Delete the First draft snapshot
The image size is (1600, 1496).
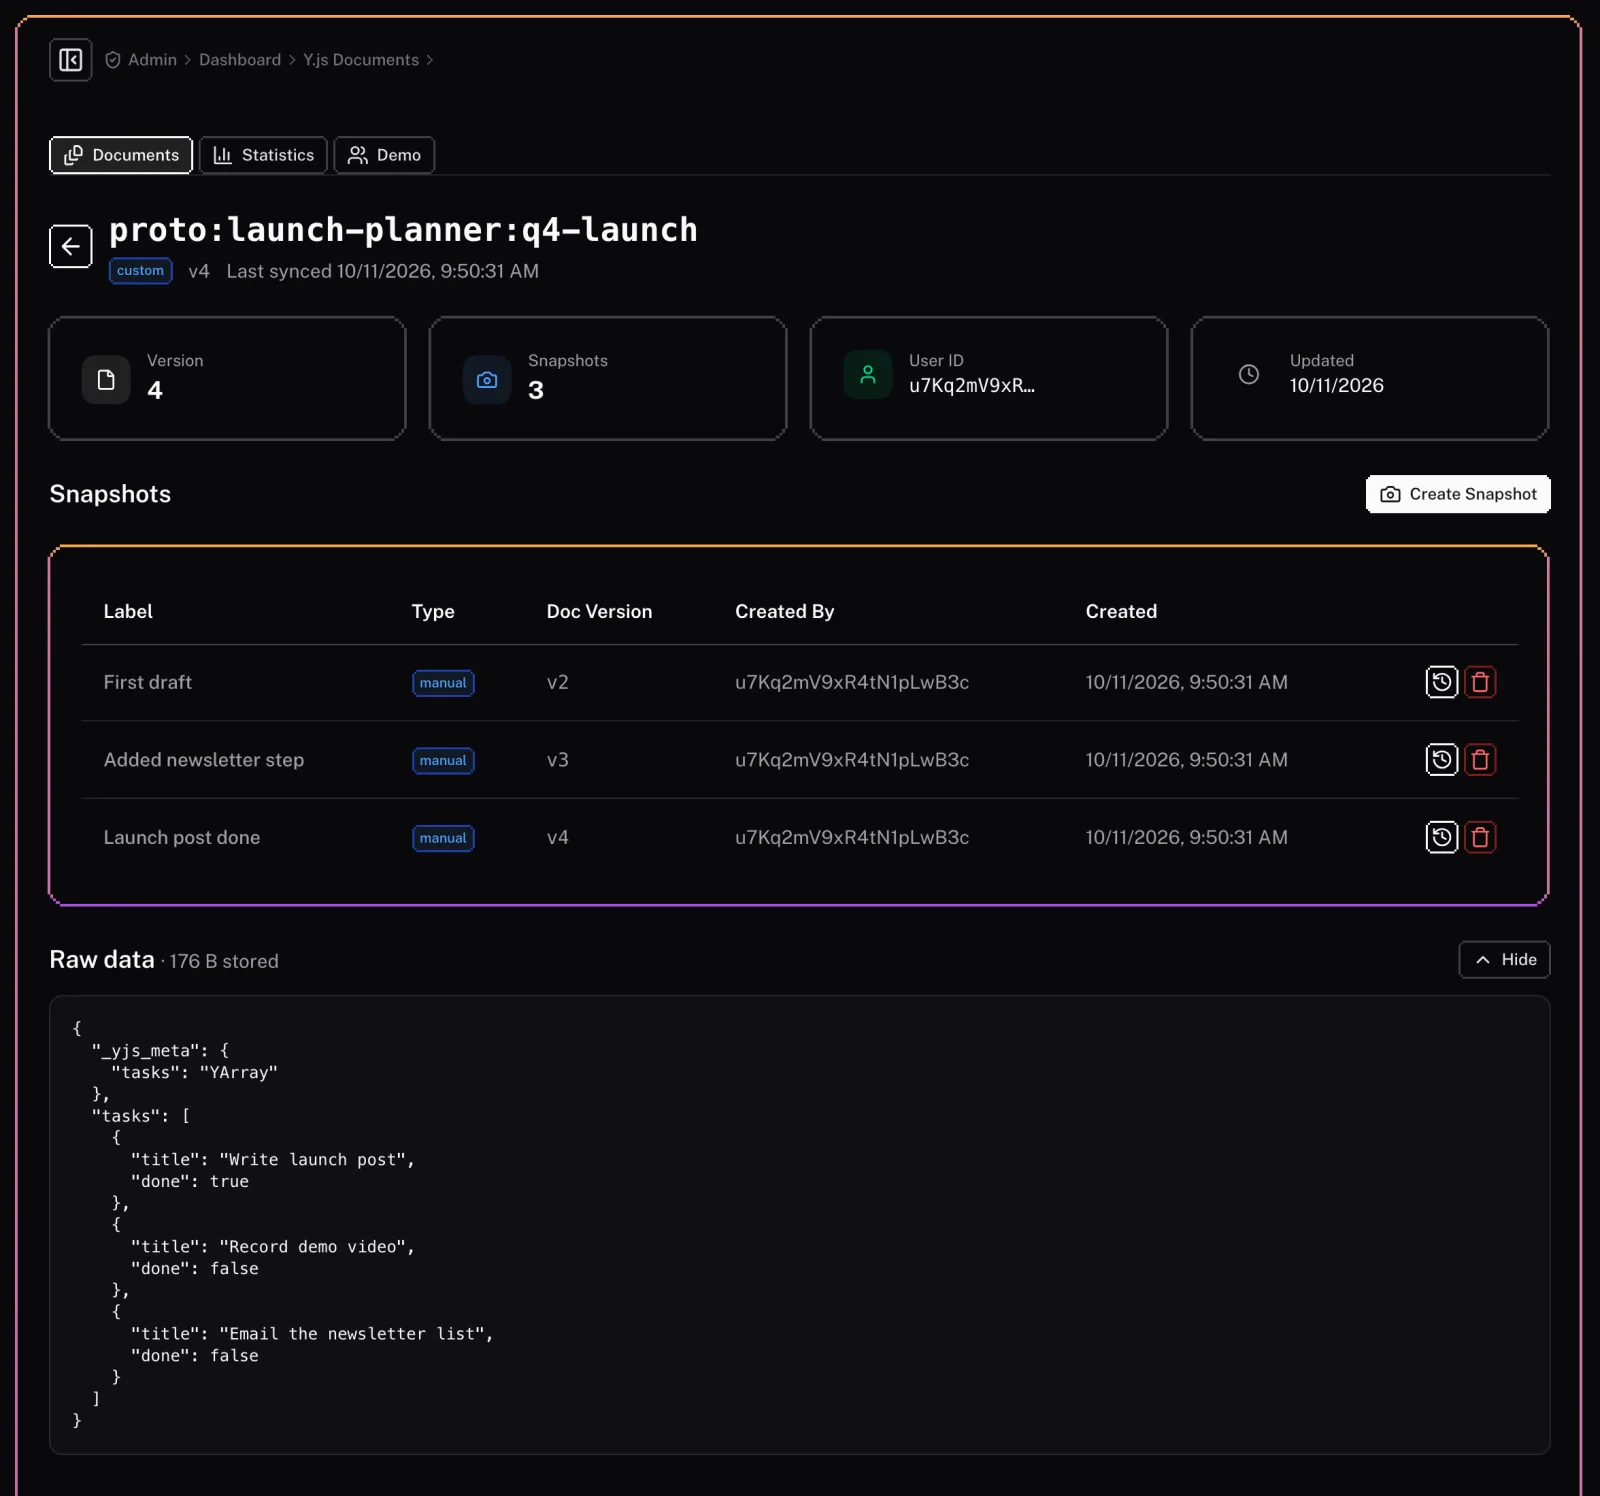(x=1480, y=682)
